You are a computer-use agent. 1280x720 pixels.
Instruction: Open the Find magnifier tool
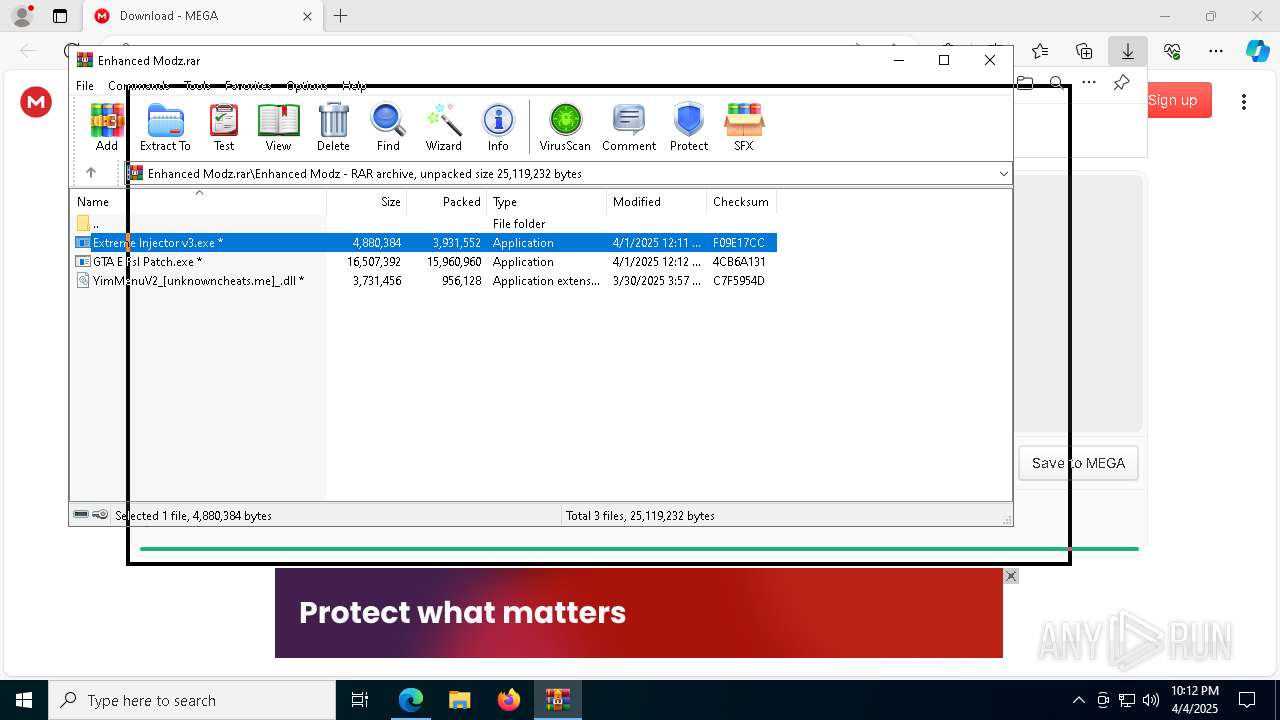388,127
